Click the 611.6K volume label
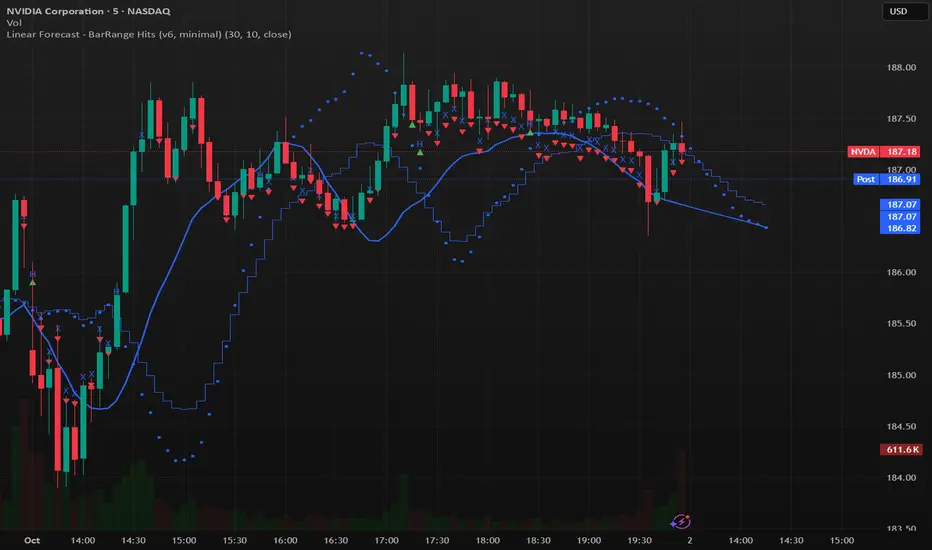The height and width of the screenshot is (550, 932). pos(901,450)
